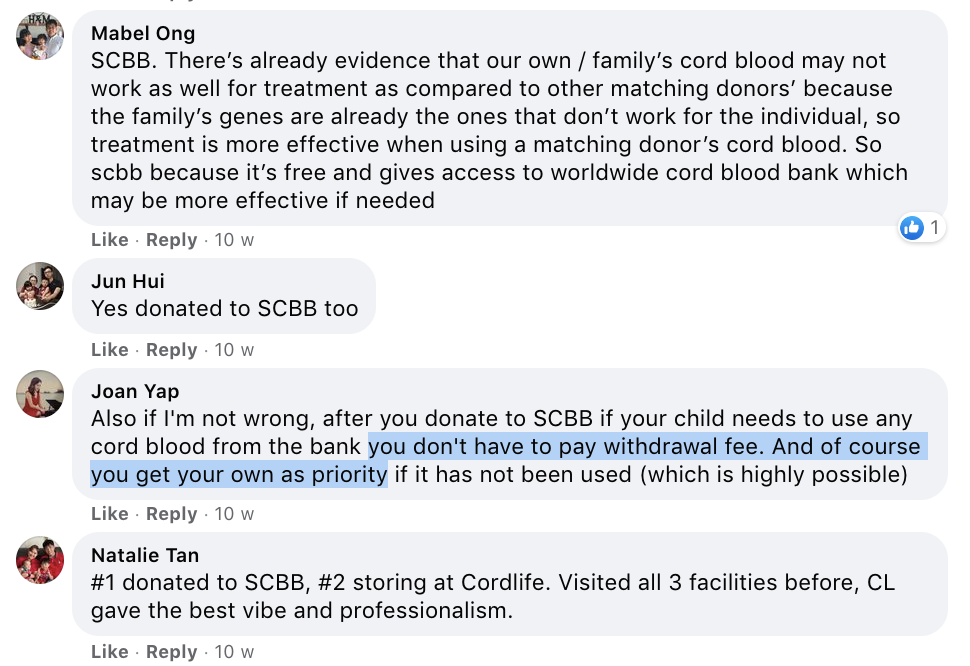Viewport: 970px width, 666px height.
Task: Reply to Mabel Ong's comment
Action: click(x=171, y=240)
